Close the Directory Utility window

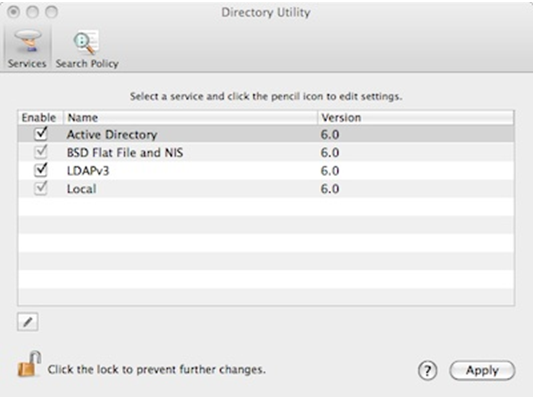point(14,12)
